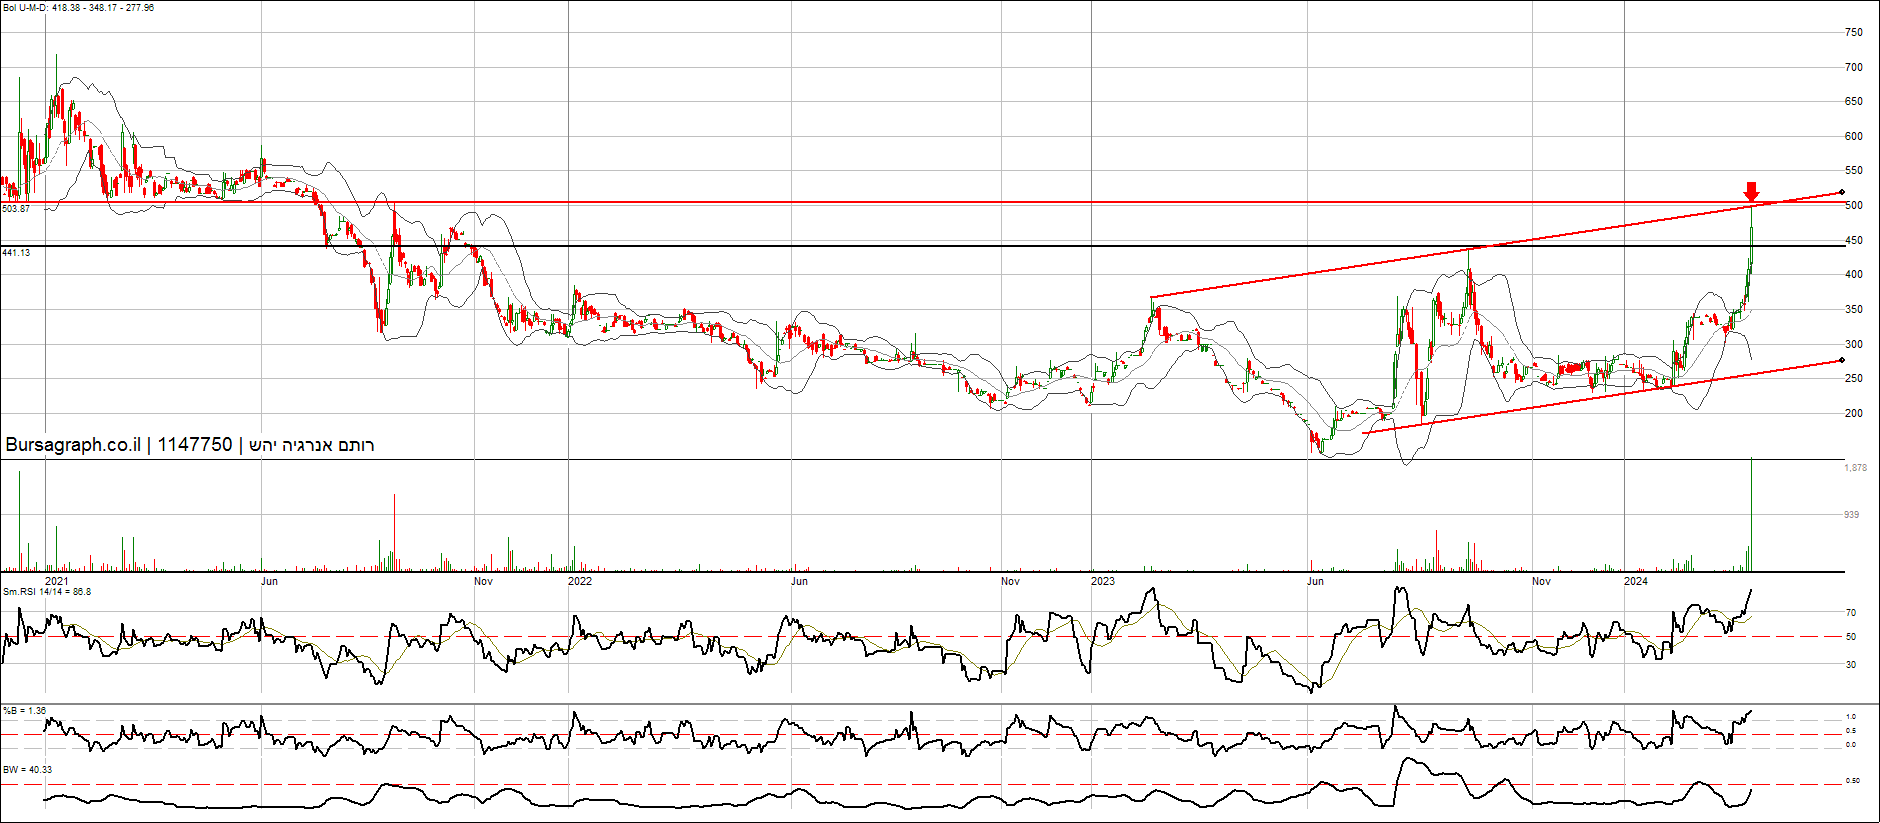Jump to the 2022 date axis label
The width and height of the screenshot is (1880, 823).
tap(579, 581)
